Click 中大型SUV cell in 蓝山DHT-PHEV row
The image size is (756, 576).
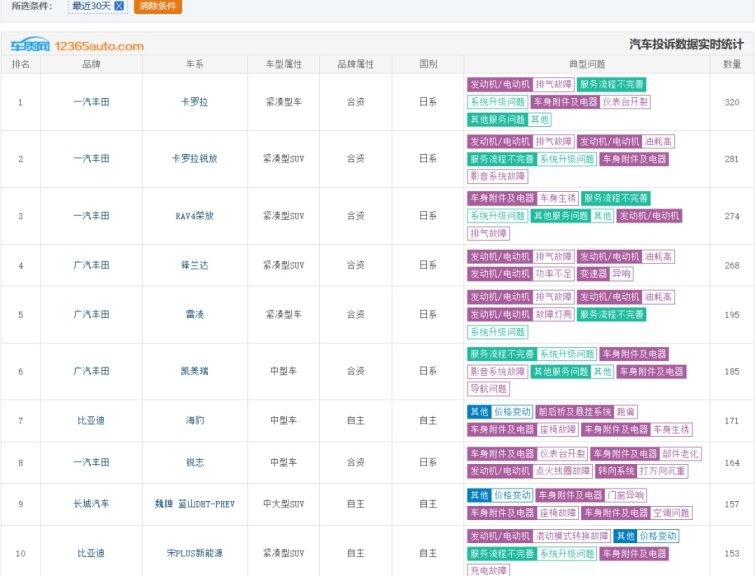click(284, 504)
